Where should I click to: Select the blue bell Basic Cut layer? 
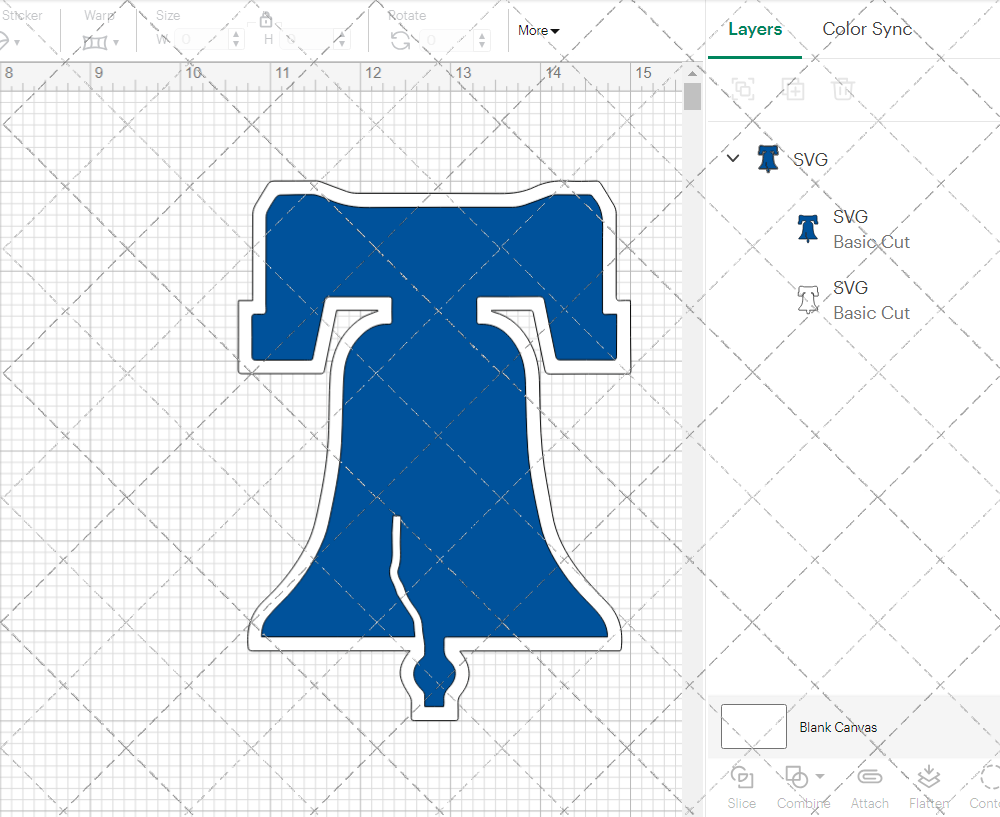pos(855,229)
